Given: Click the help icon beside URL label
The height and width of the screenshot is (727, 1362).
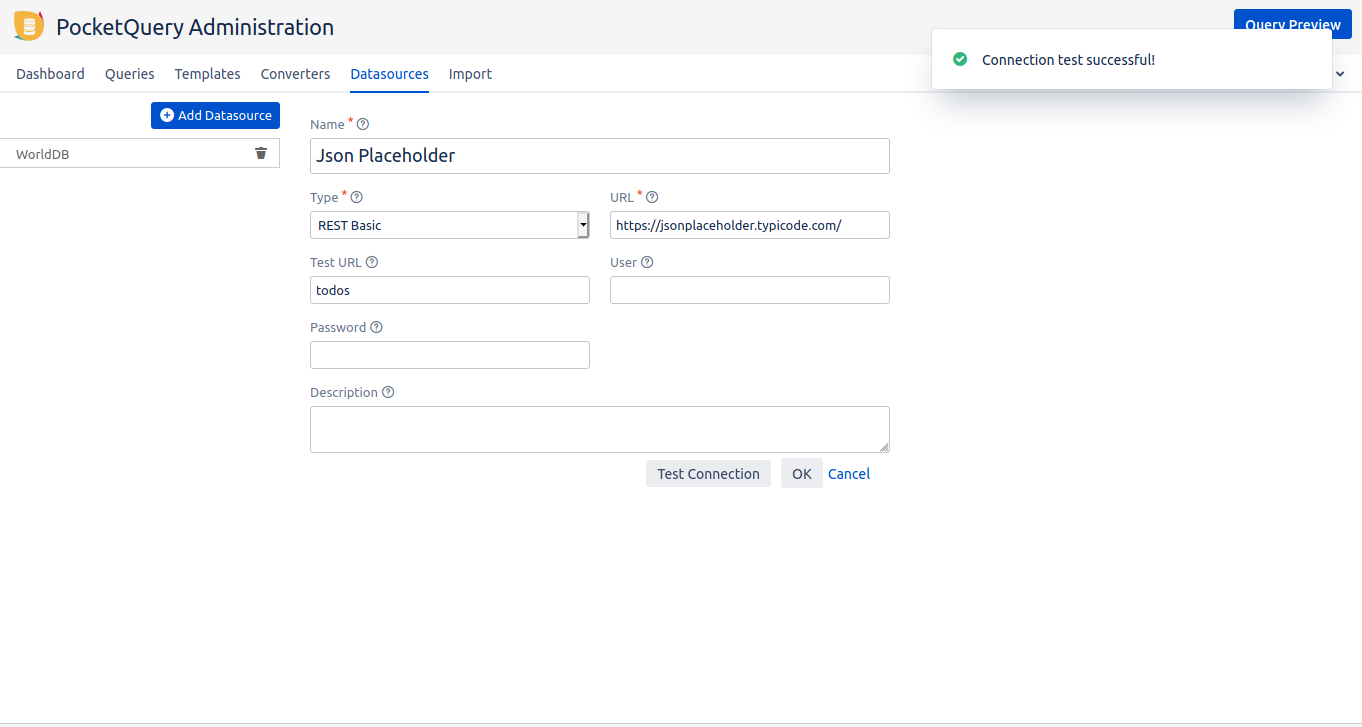Looking at the screenshot, I should (x=652, y=198).
